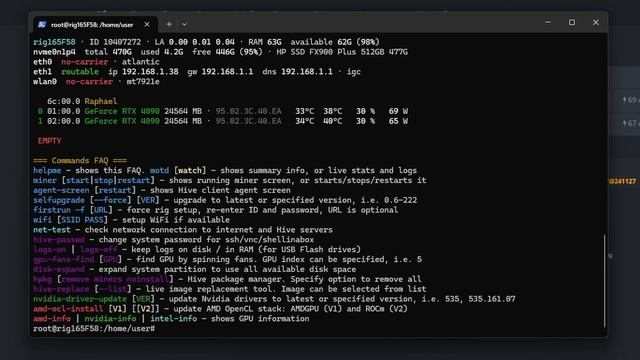Click the '=== Commands FAQ ===' heading
This screenshot has width=640, height=360.
pos(80,160)
